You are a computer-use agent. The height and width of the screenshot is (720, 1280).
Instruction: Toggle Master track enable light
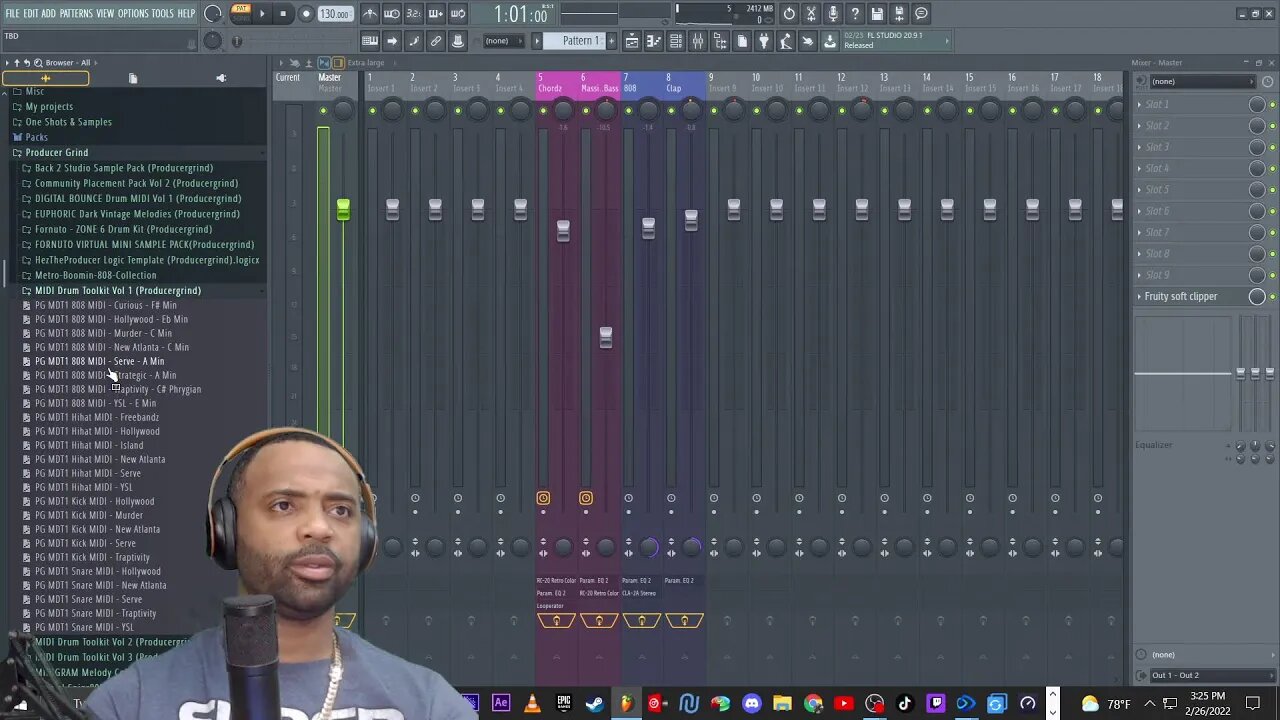[x=323, y=110]
